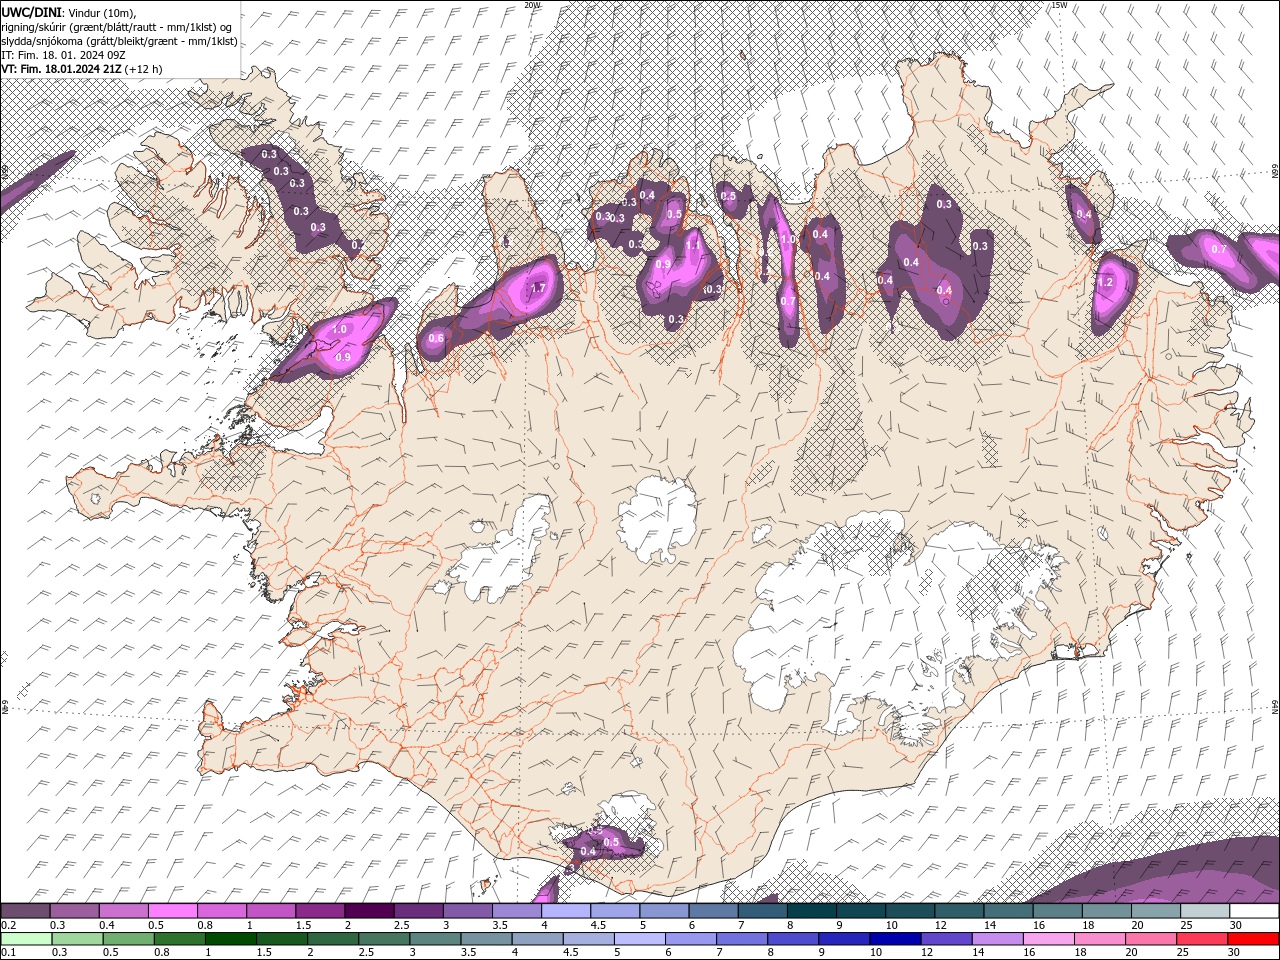
Task: Pick the darkest purple 2 swatch in the upper legend row
Action: [x=369, y=911]
